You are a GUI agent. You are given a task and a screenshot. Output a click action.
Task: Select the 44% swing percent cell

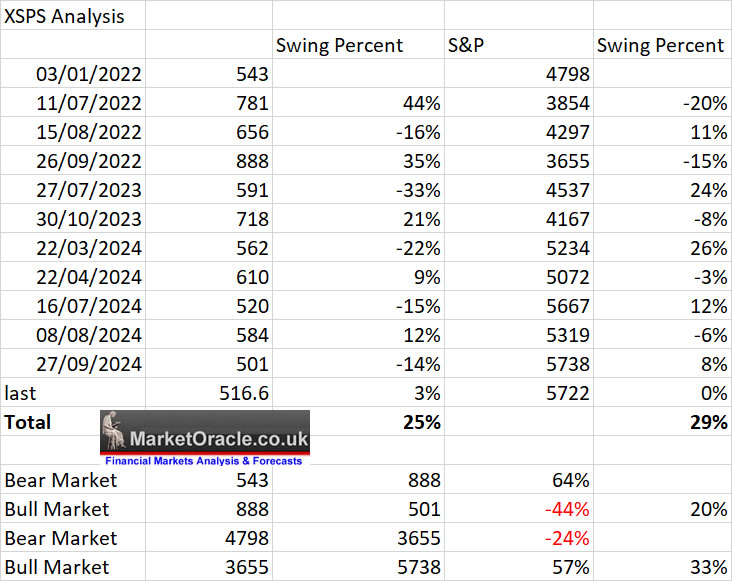420,103
